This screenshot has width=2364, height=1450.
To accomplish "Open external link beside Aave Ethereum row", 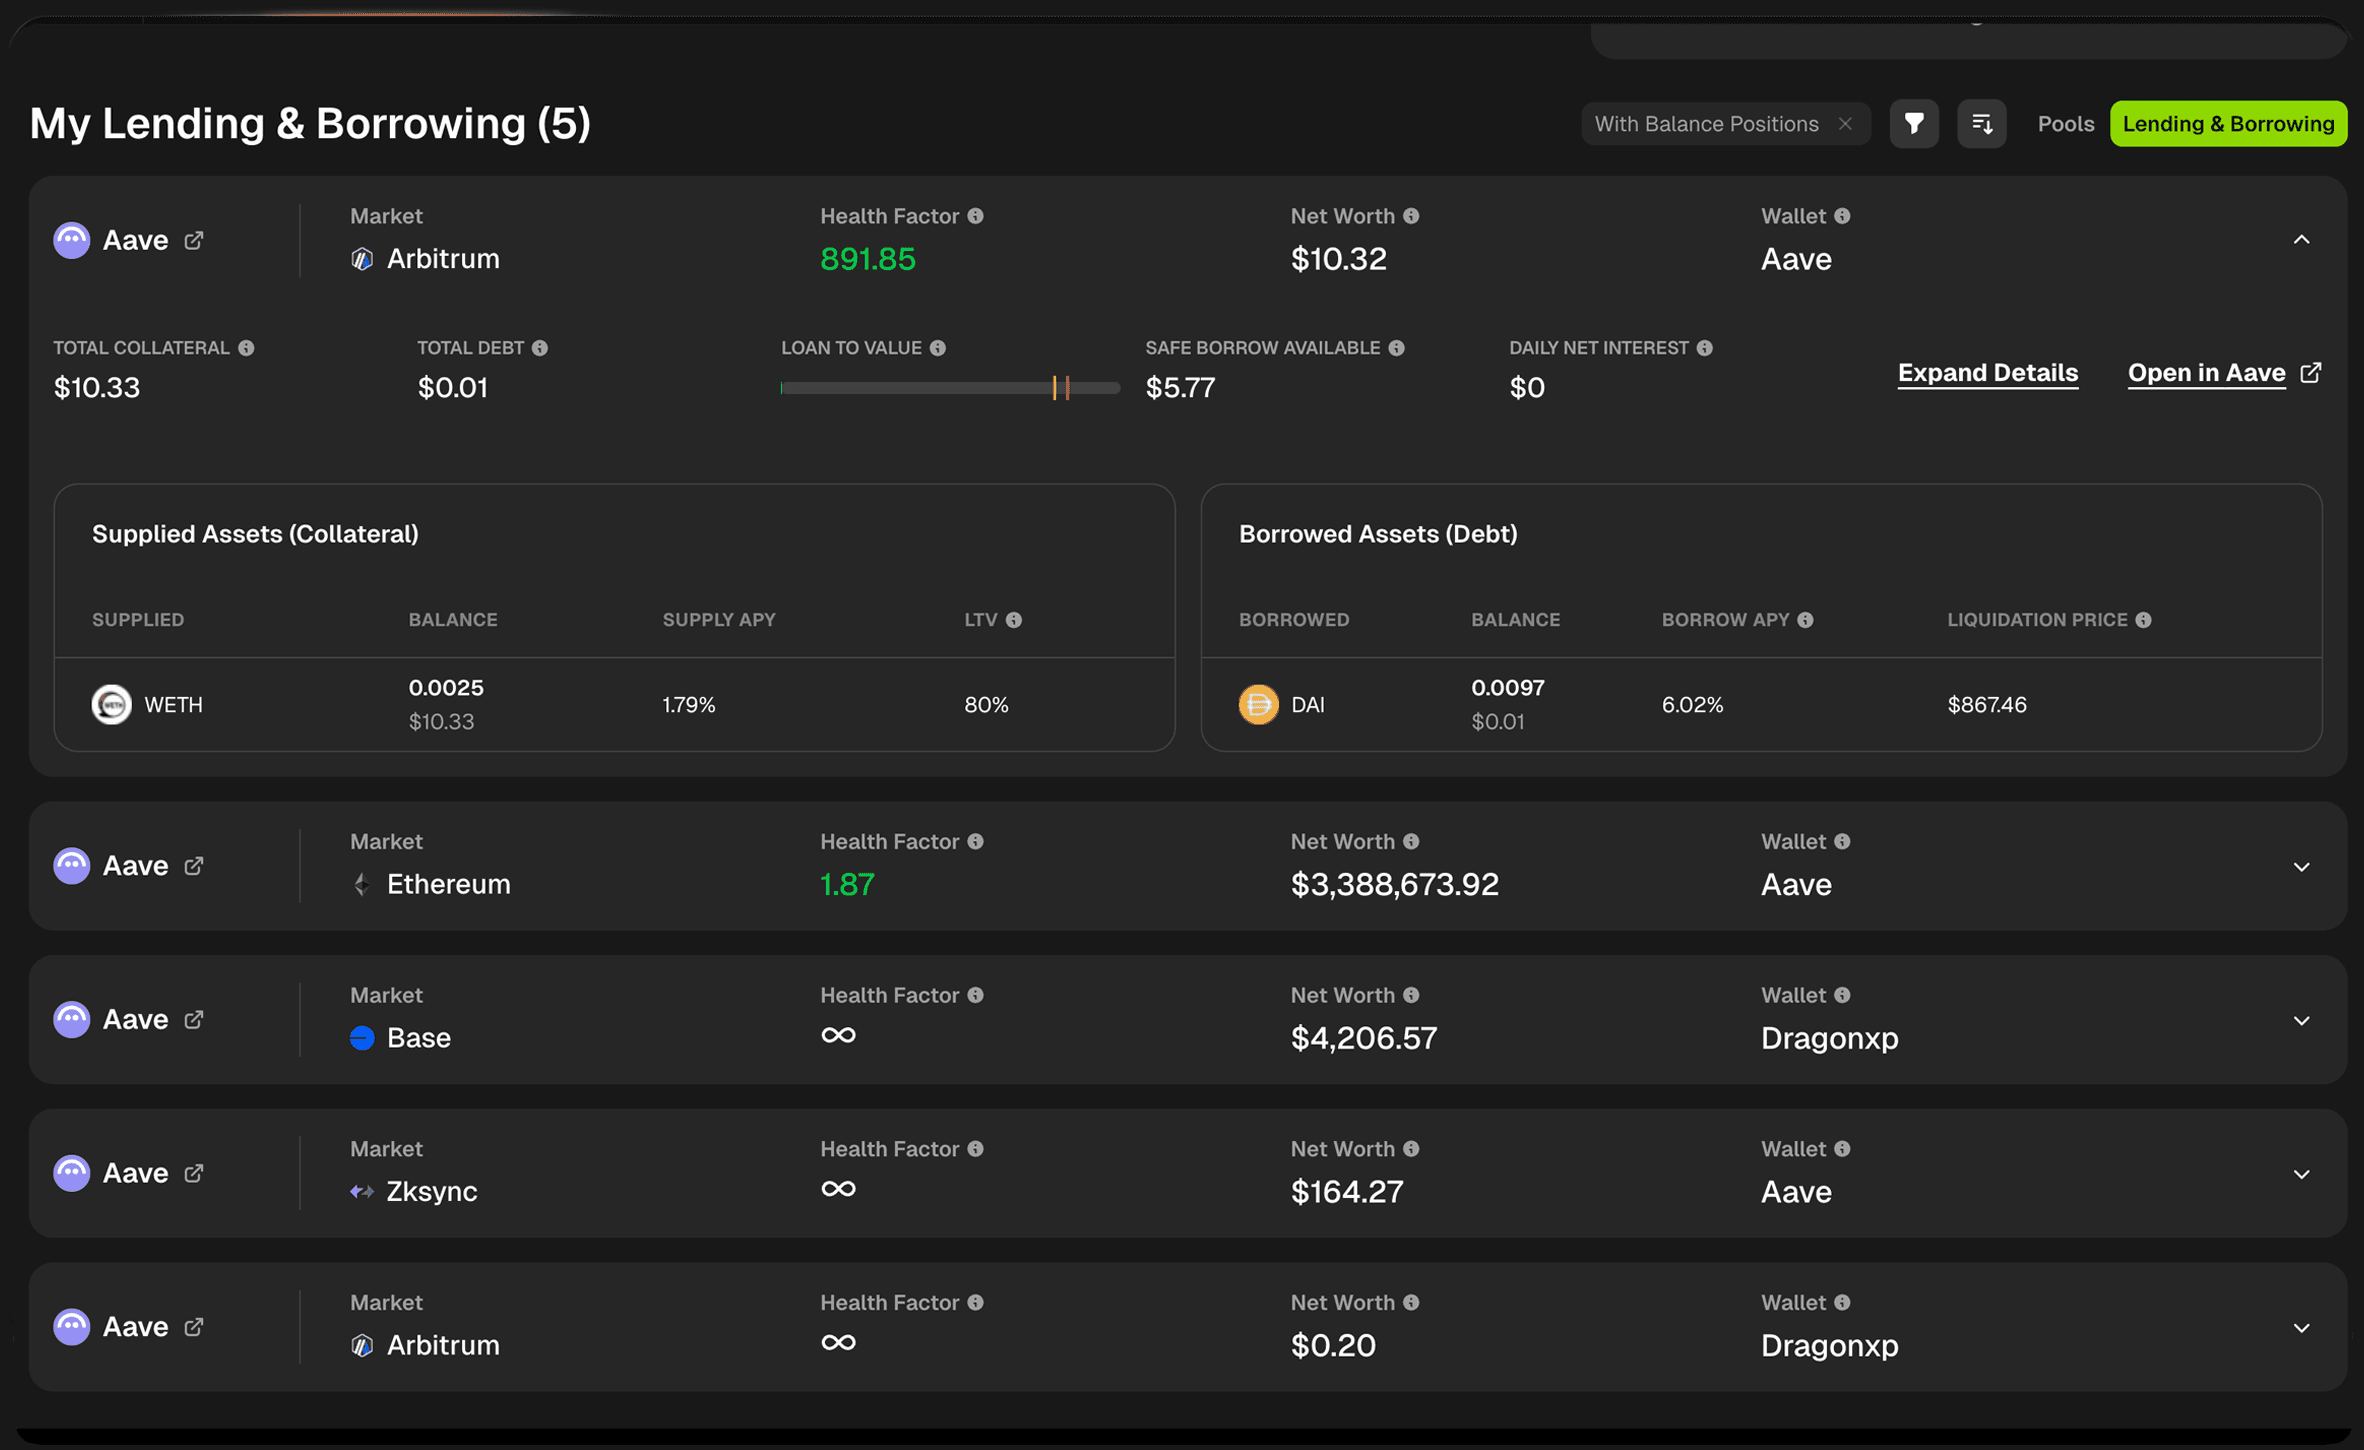I will pyautogui.click(x=194, y=866).
